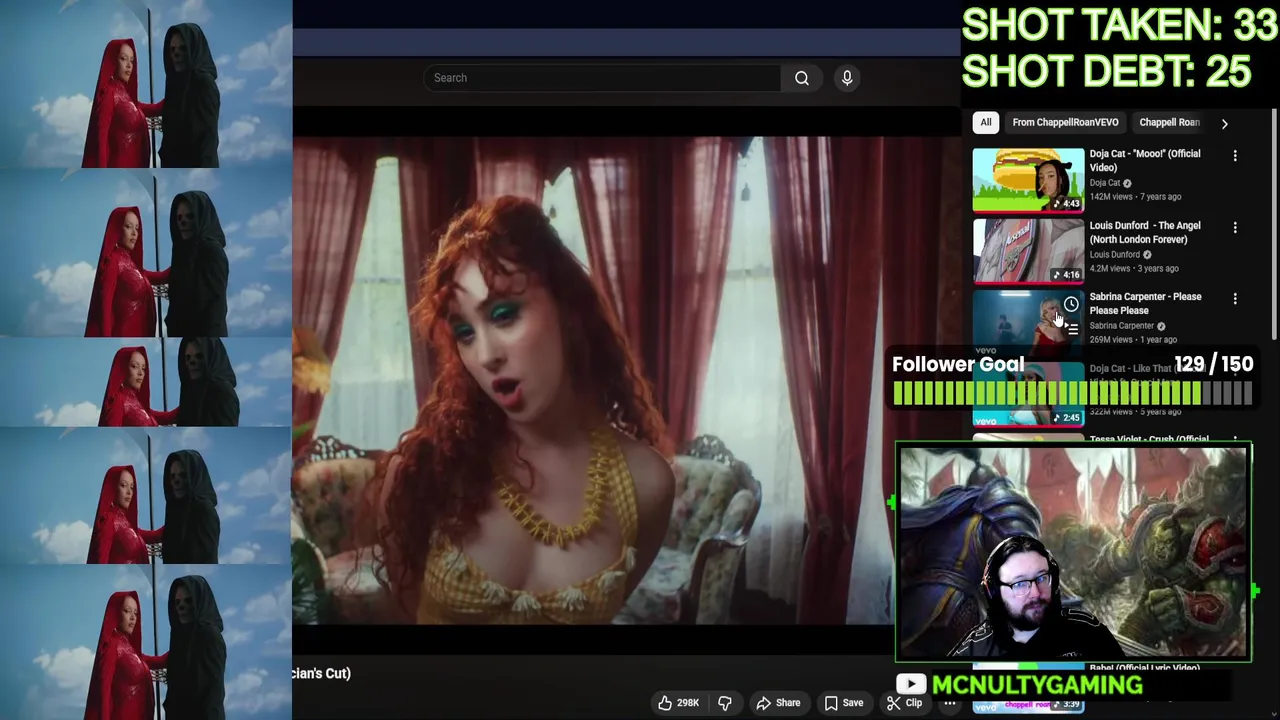
Task: Select the Chappell Roan filter chip
Action: 1169,122
